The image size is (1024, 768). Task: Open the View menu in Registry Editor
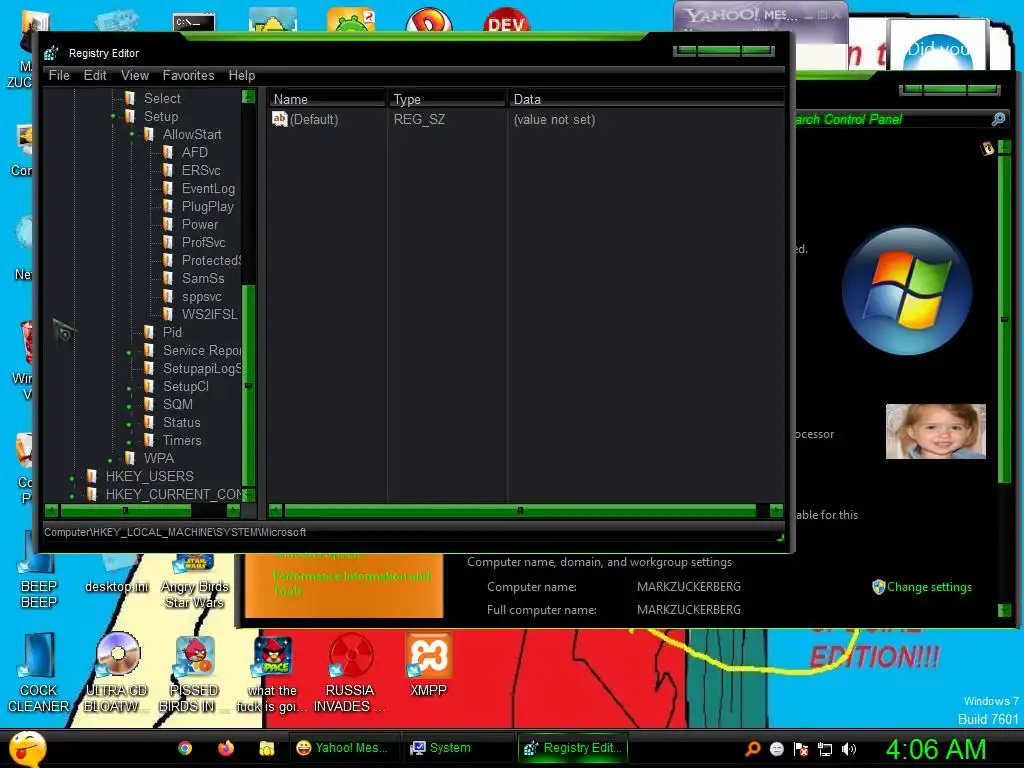point(135,76)
